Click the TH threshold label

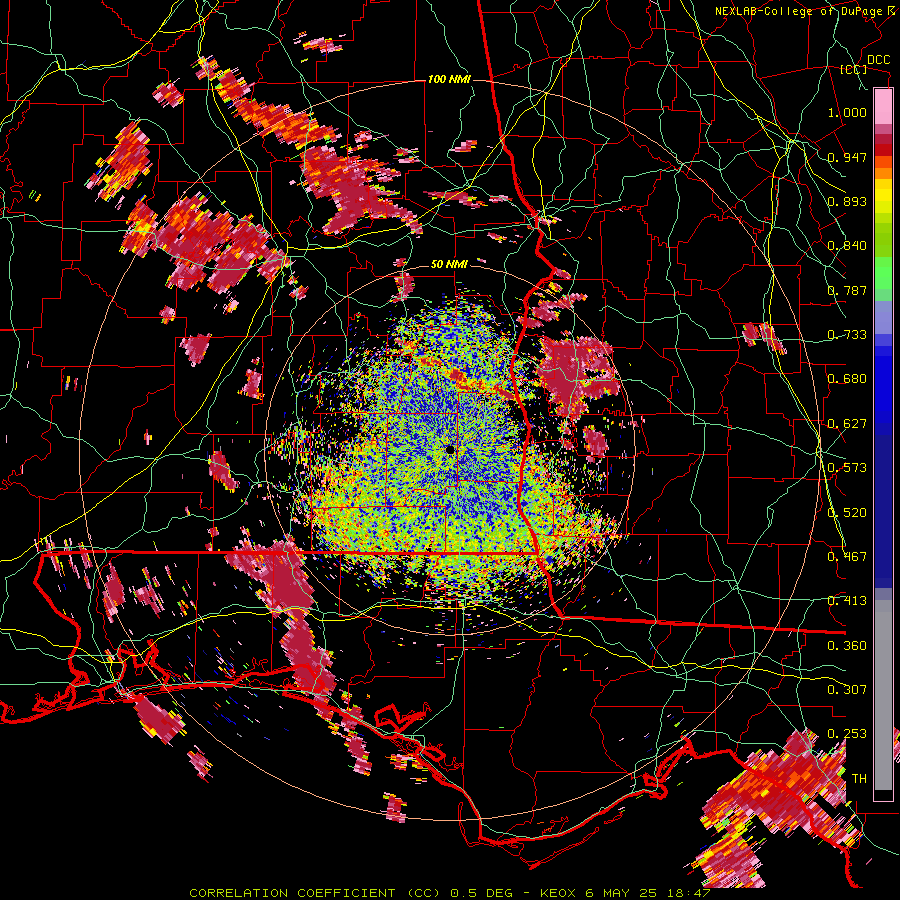859,778
